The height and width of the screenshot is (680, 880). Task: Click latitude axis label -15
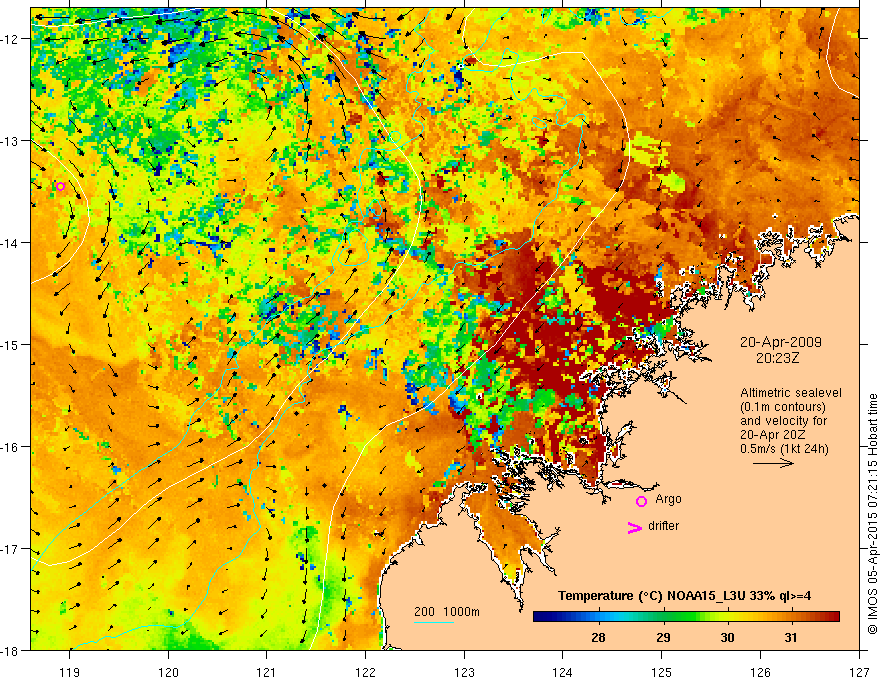click(10, 344)
